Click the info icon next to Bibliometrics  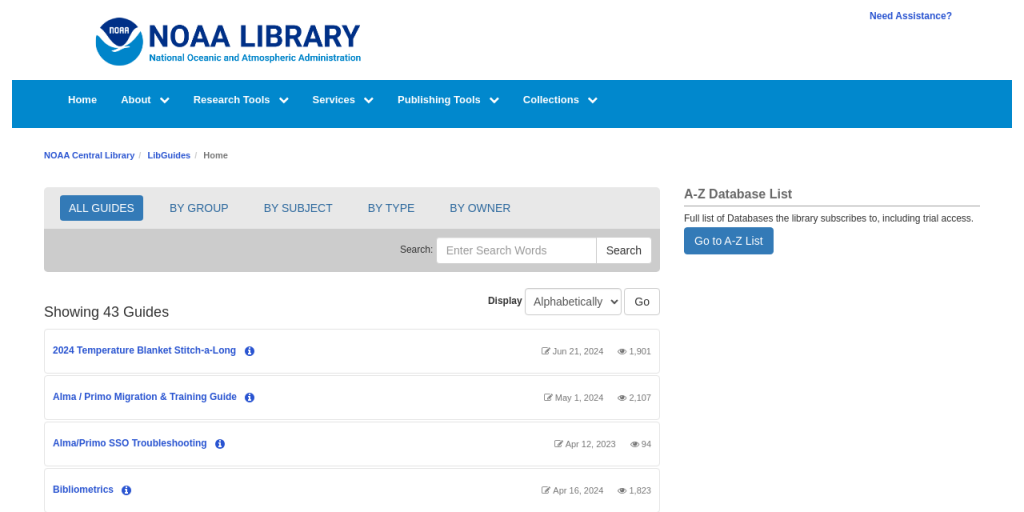point(127,490)
